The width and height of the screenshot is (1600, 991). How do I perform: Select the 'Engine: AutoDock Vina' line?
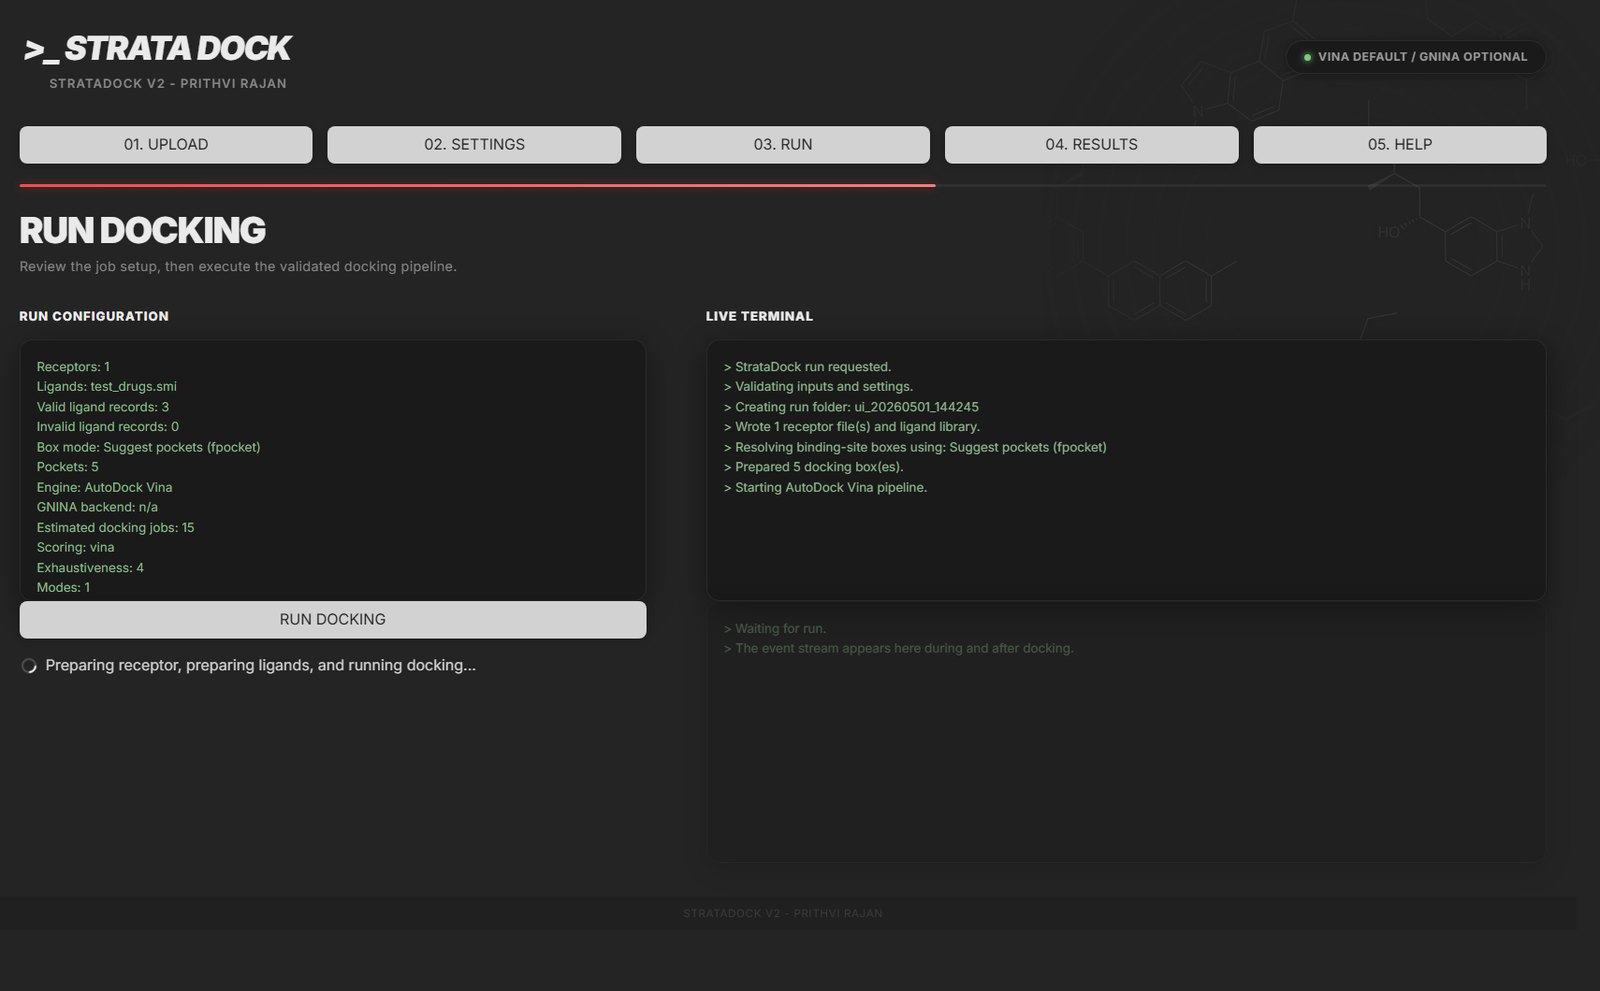click(104, 487)
